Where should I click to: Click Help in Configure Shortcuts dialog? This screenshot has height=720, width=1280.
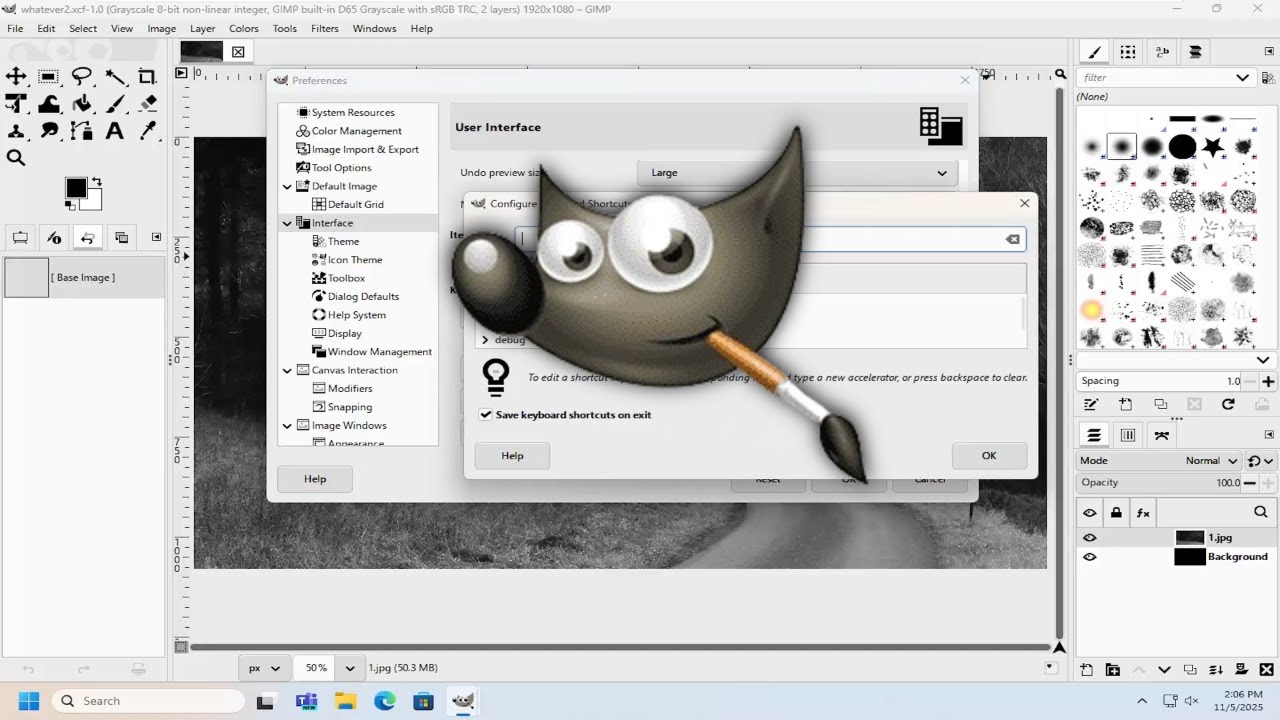click(x=512, y=455)
